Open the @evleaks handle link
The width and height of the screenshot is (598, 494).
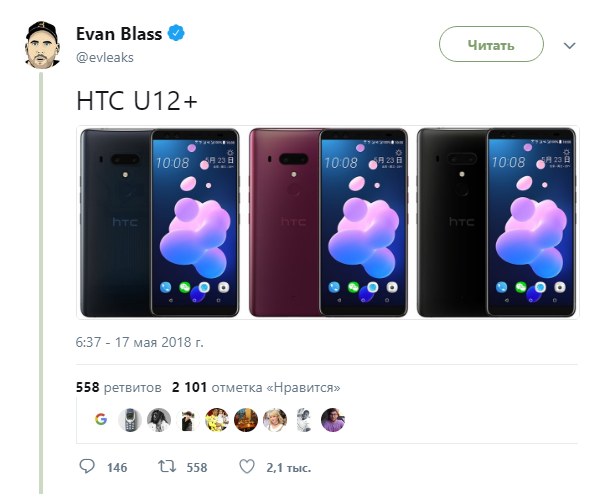(105, 58)
